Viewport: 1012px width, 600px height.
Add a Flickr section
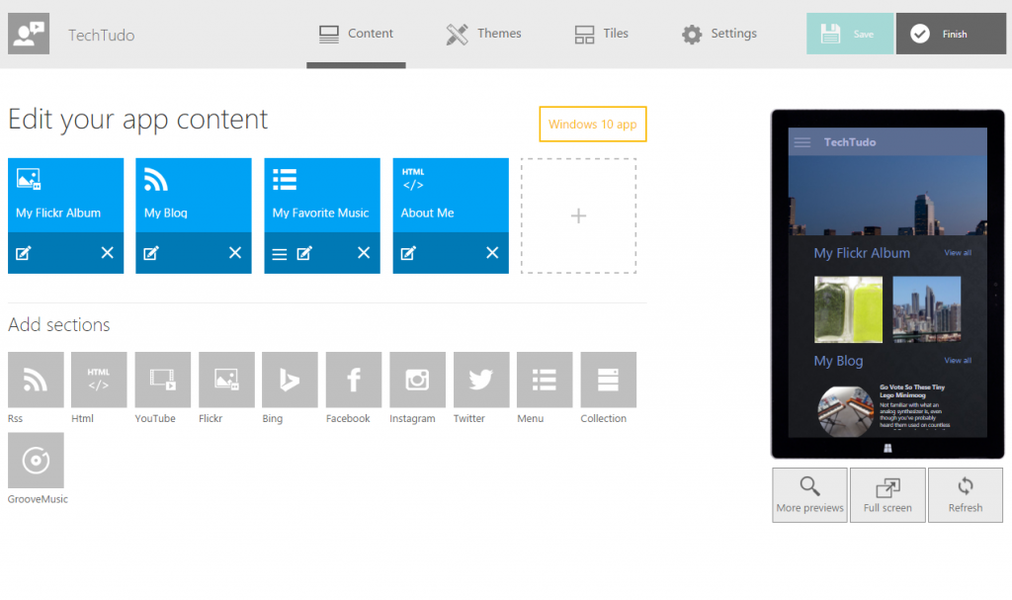tap(227, 379)
